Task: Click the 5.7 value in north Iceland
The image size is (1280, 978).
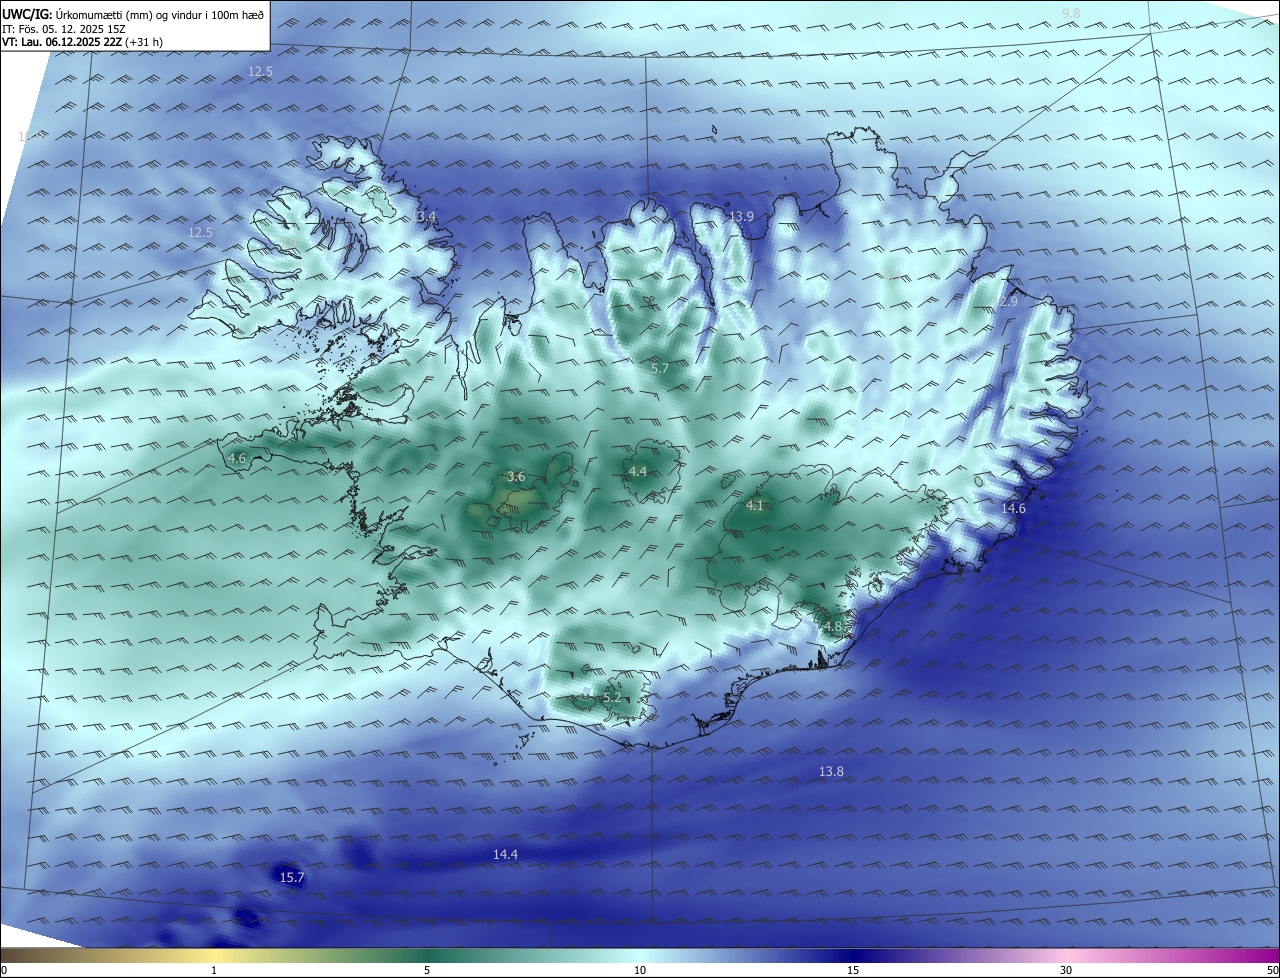Action: pyautogui.click(x=660, y=369)
